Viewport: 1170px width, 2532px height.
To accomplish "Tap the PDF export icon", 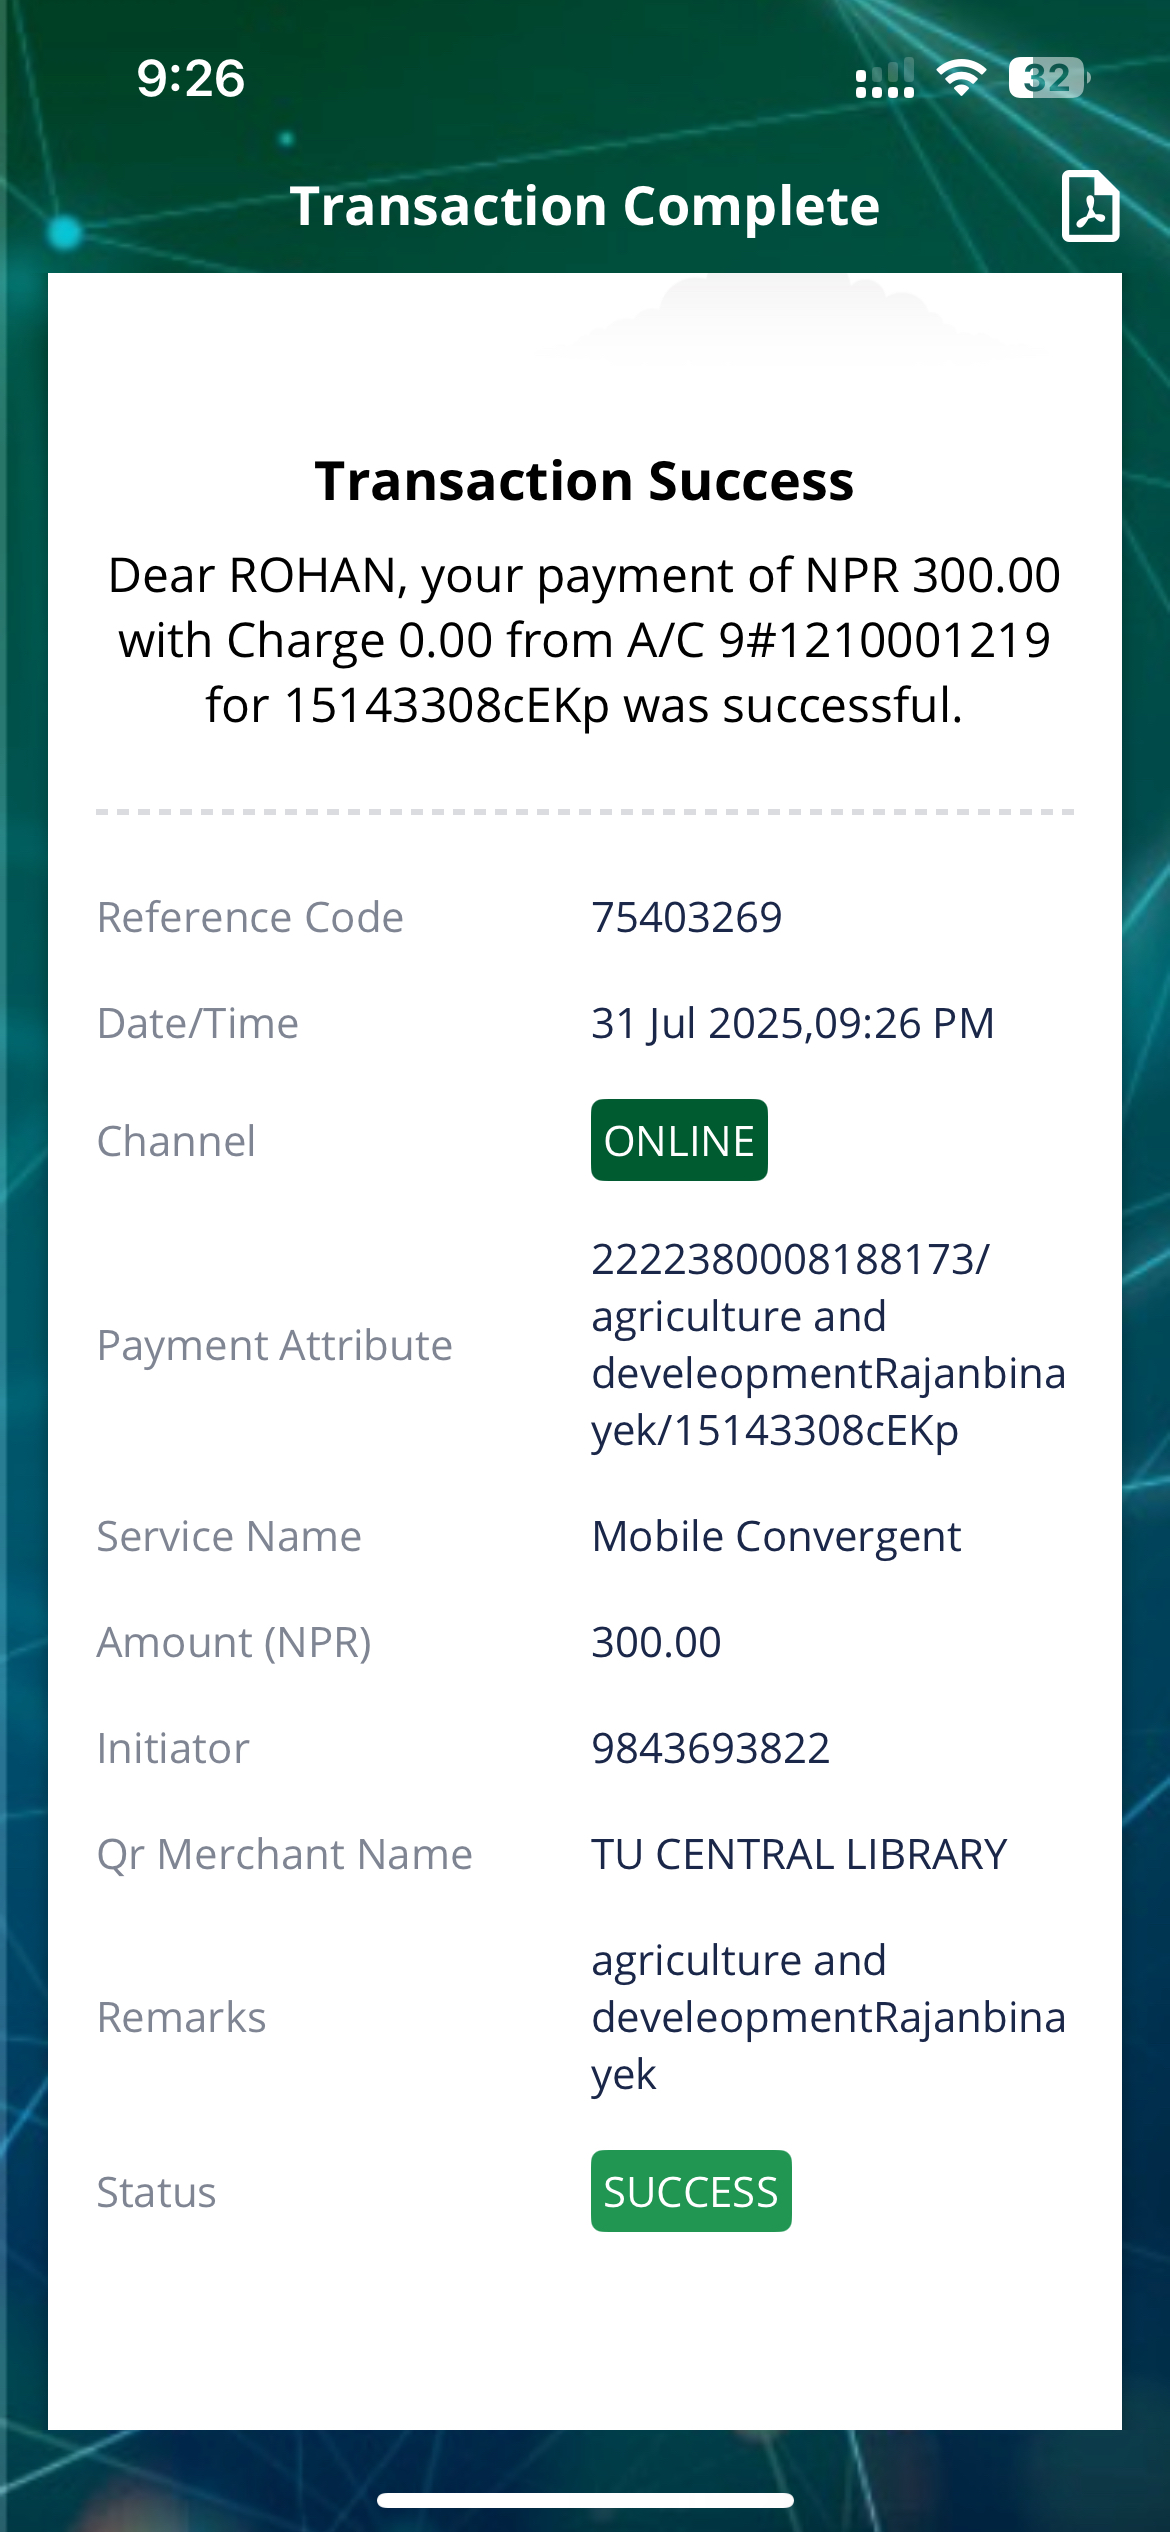I will [x=1089, y=206].
